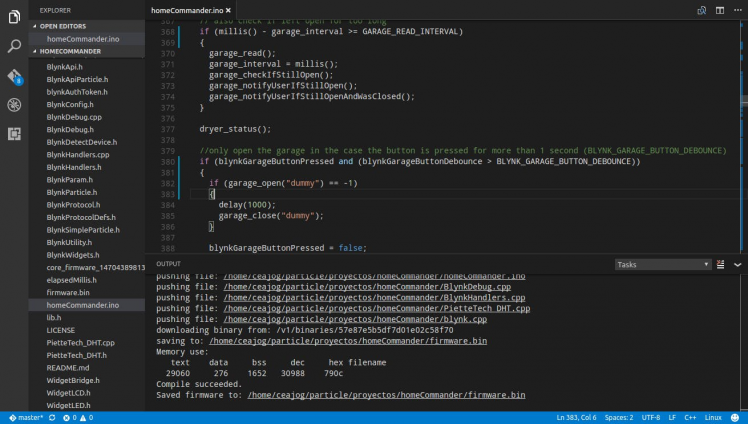Image resolution: width=748 pixels, height=424 pixels.
Task: Open BlynkHandlers.cpp in the file tree
Action: tap(77, 155)
